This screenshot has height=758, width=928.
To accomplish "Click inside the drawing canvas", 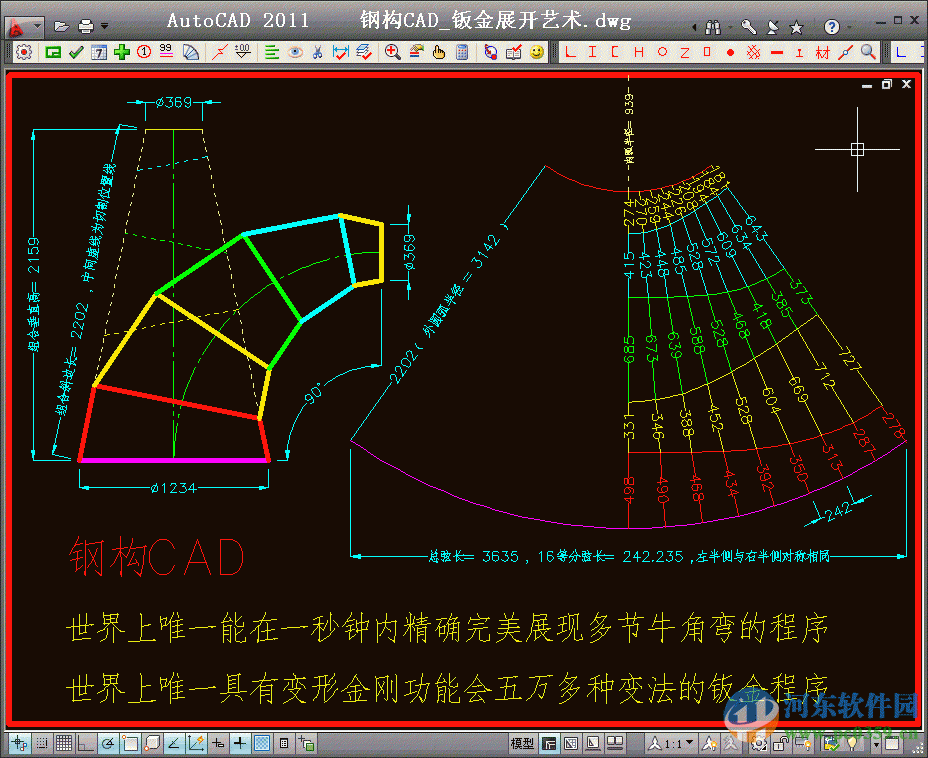I will [x=460, y=400].
